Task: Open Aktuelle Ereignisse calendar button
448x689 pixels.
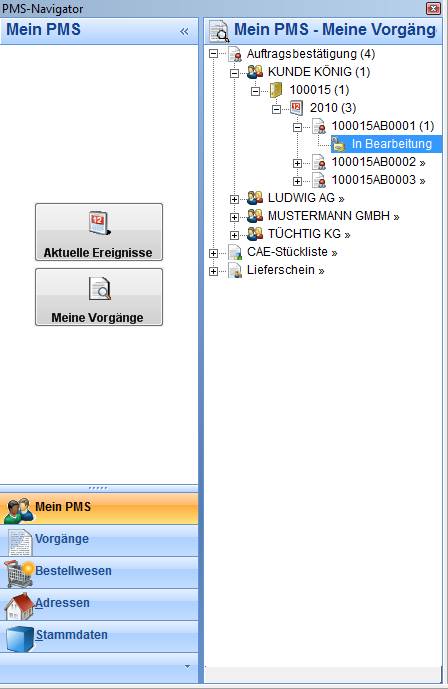Action: (x=99, y=232)
